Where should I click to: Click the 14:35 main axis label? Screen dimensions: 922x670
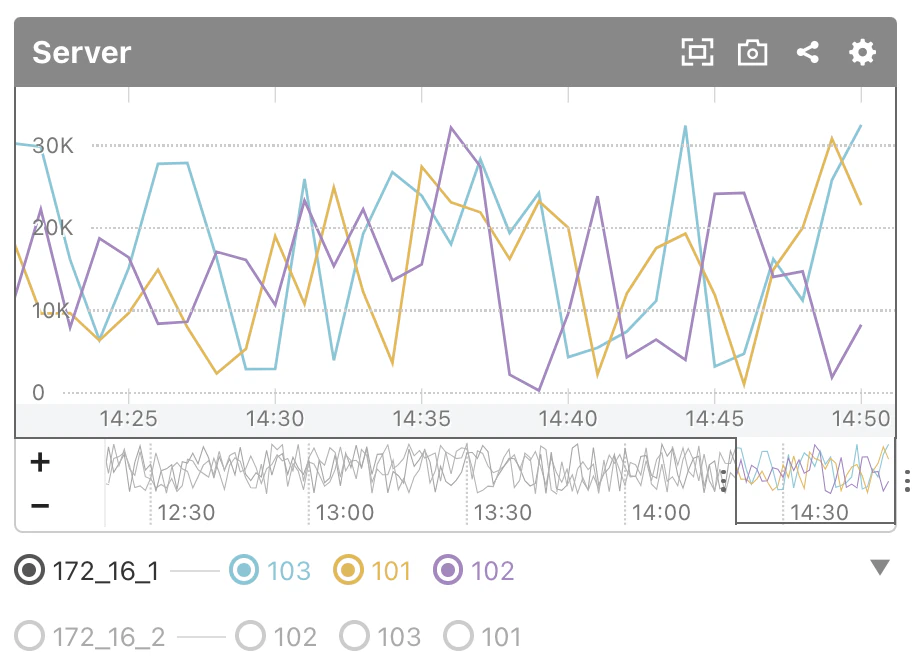422,418
